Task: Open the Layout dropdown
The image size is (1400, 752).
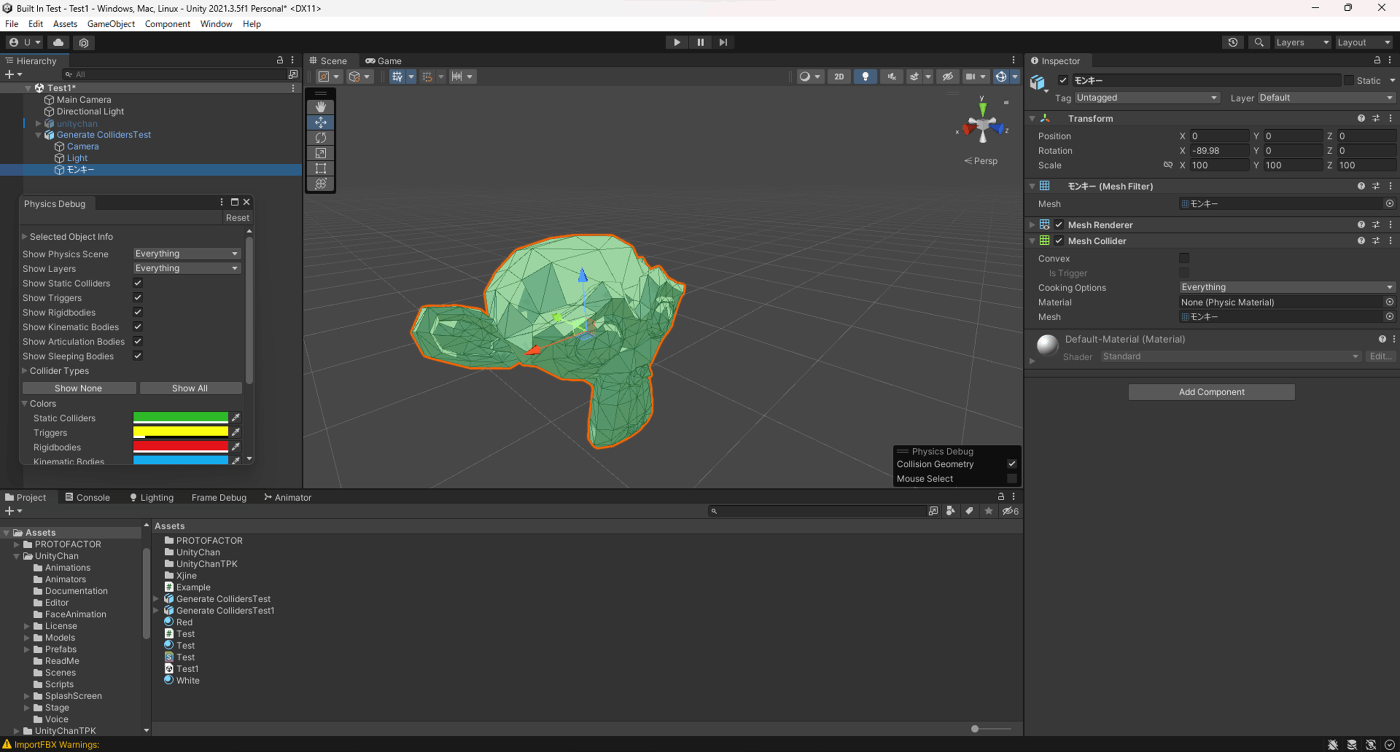Action: (1365, 43)
